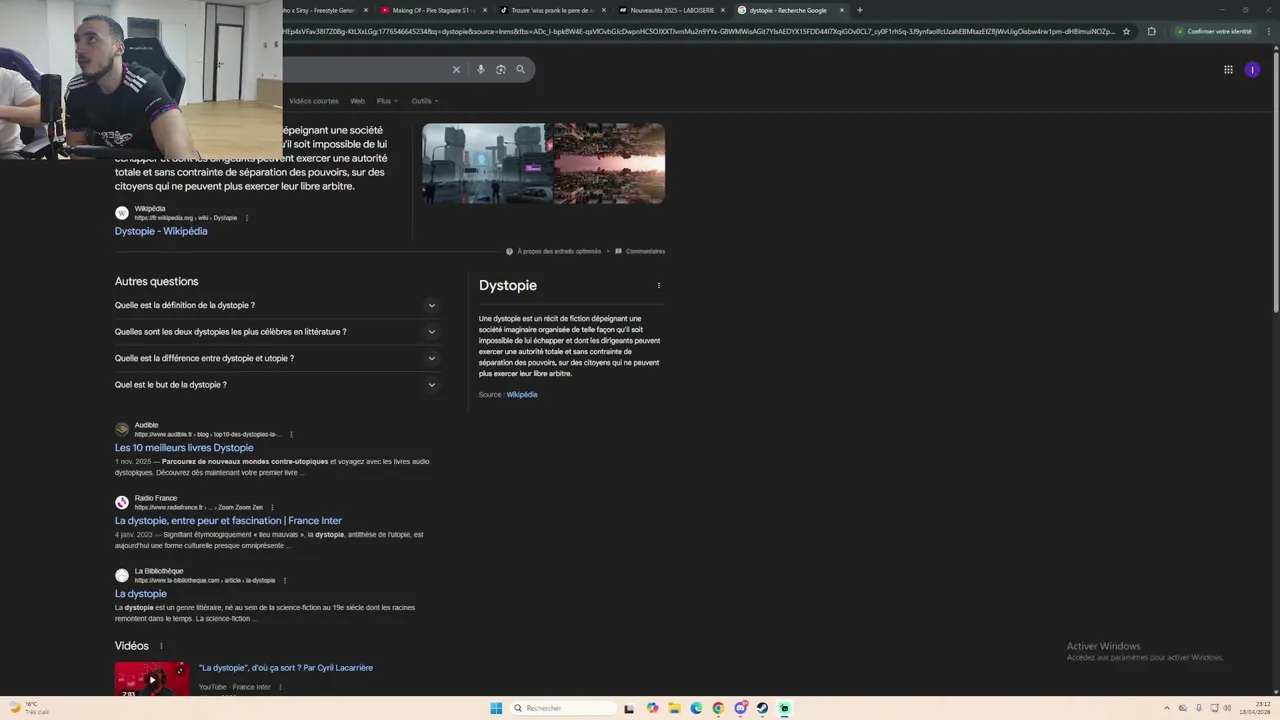Image resolution: width=1280 pixels, height=720 pixels.
Task: Switch to Trouve 'wiss prank' TikTok tab
Action: (x=551, y=10)
